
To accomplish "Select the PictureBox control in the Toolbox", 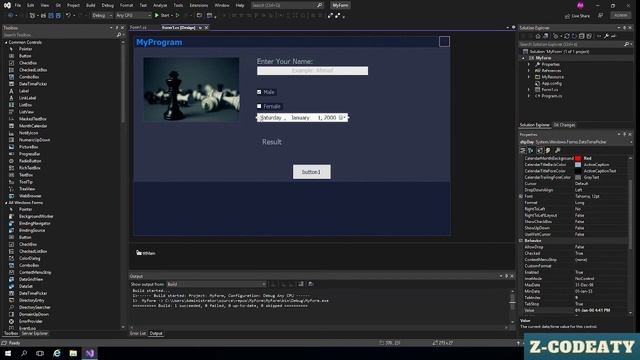I will [29, 147].
